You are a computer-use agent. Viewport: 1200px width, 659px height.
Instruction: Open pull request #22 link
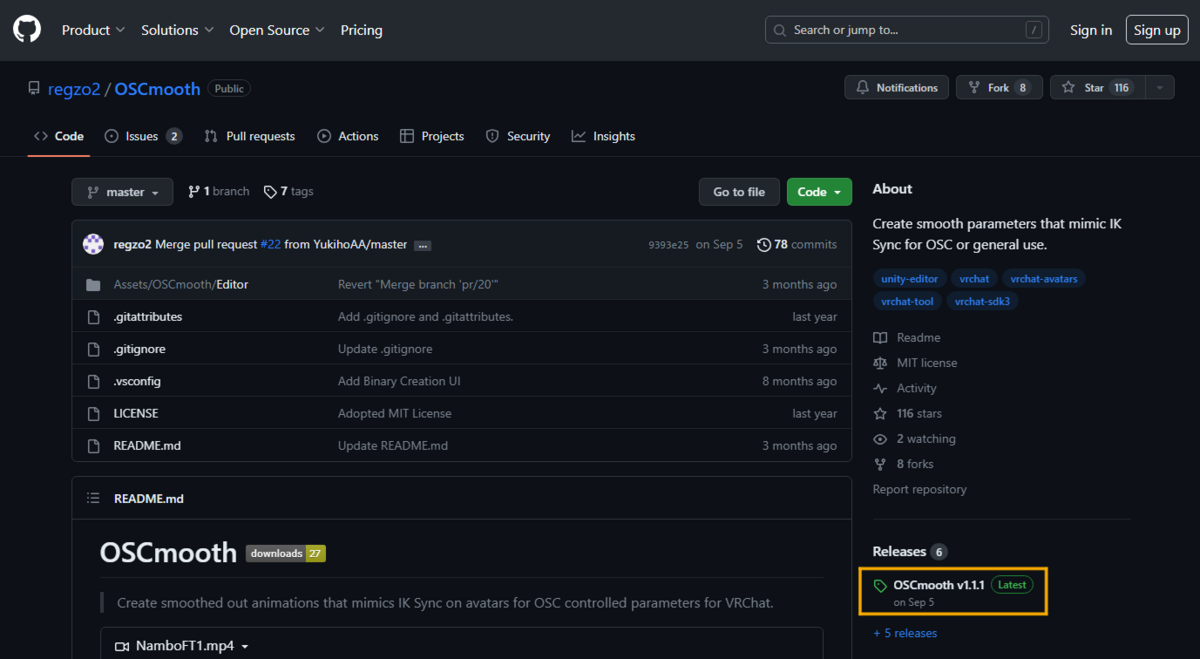[x=270, y=245]
